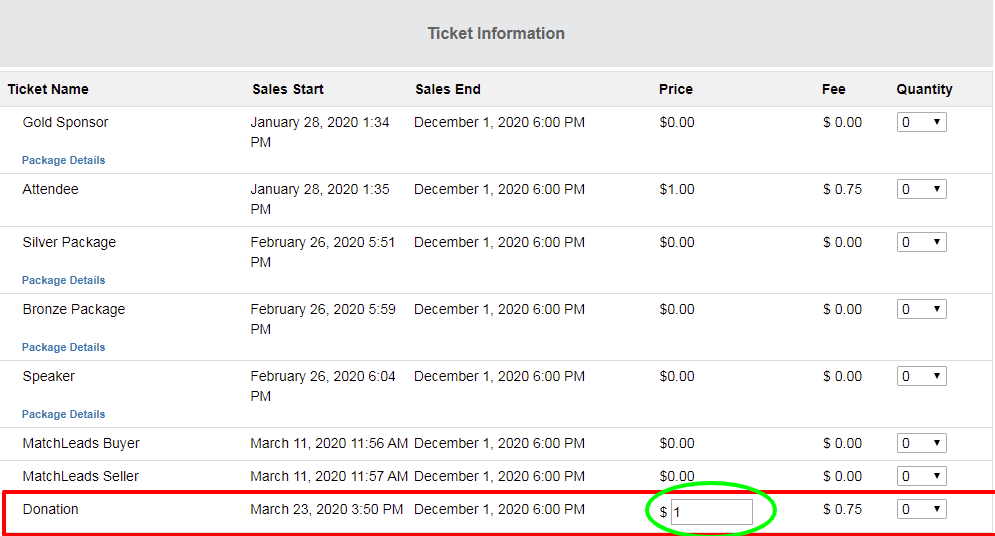Open MatchLeads Buyer quantity dropdown

(921, 443)
